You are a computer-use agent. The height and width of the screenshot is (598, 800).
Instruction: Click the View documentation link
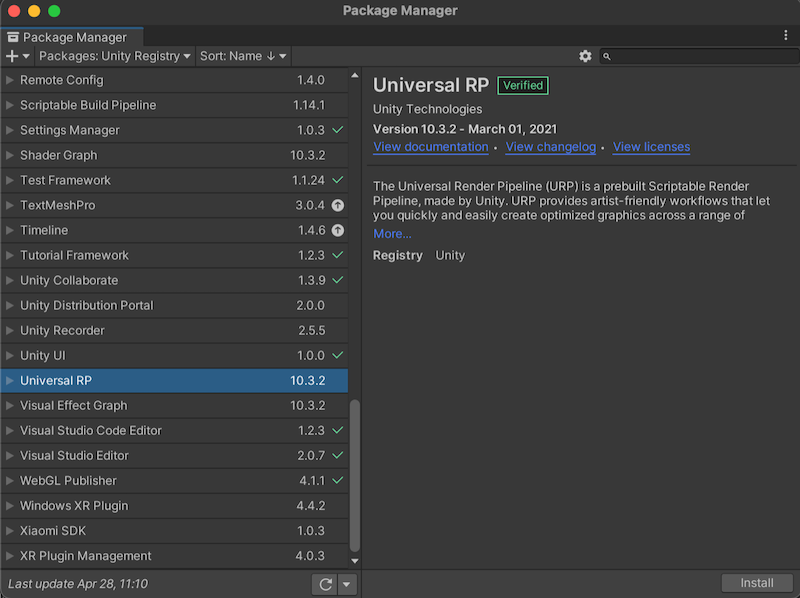[x=430, y=147]
